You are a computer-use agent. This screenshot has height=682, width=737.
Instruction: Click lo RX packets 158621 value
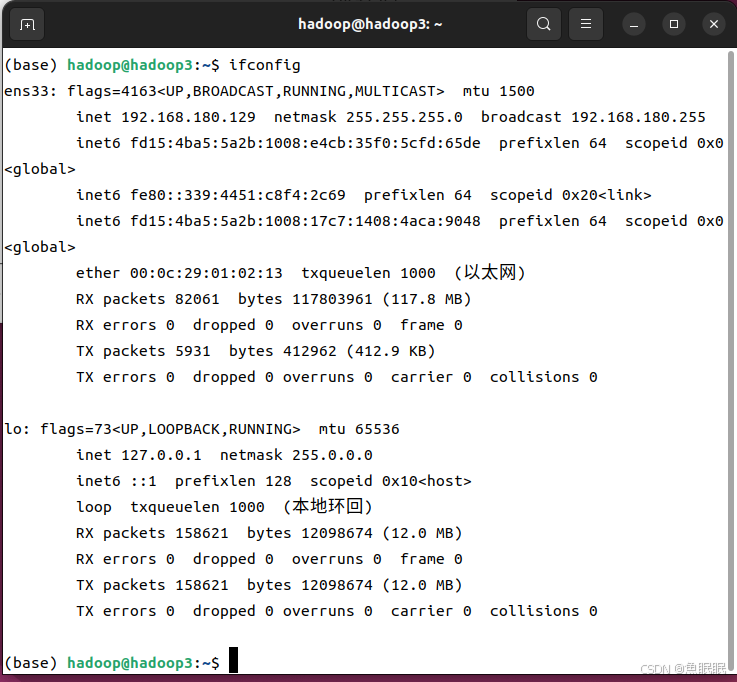pyautogui.click(x=202, y=533)
